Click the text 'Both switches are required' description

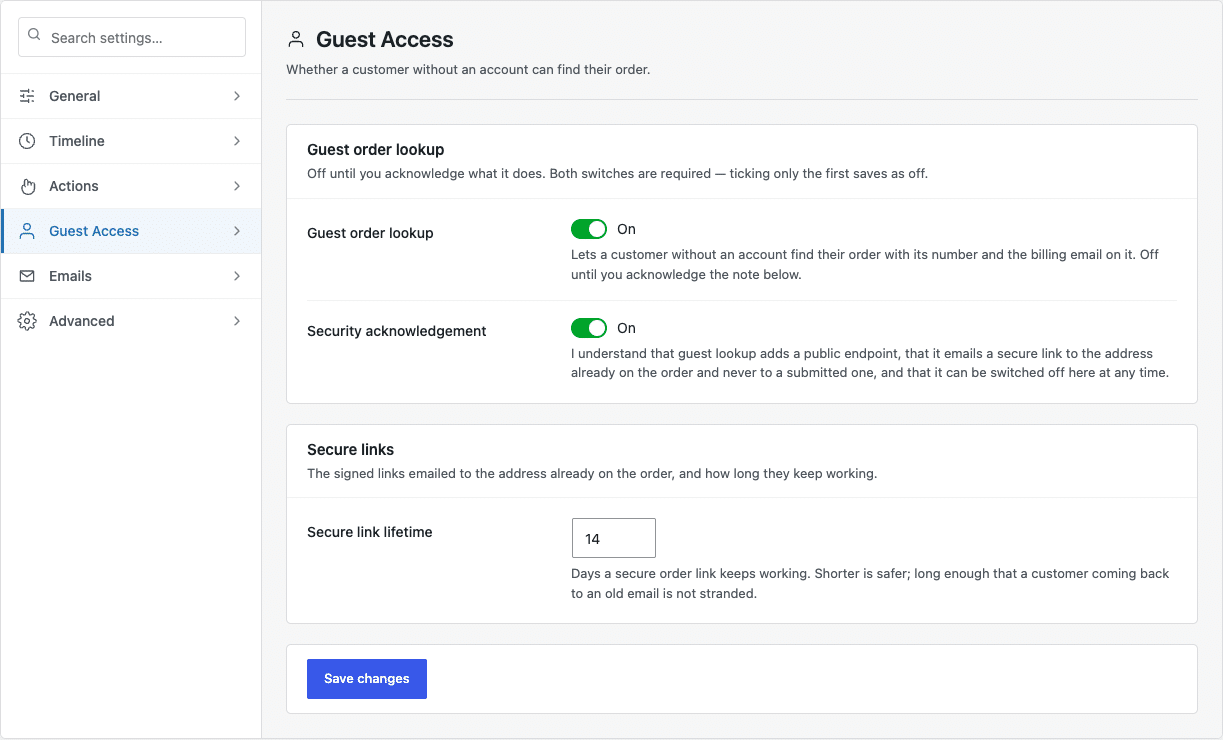tap(617, 173)
